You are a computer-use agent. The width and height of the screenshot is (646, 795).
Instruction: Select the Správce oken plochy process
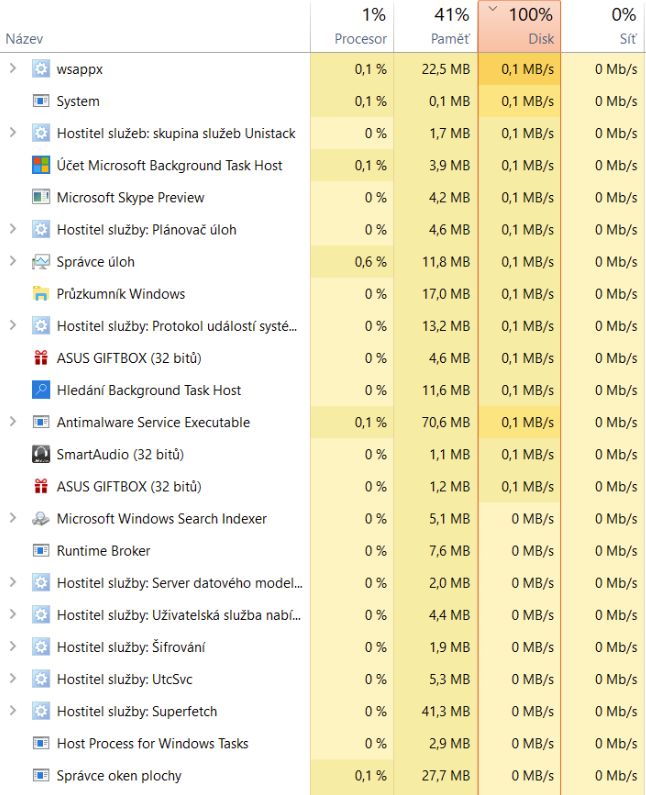[322, 775]
